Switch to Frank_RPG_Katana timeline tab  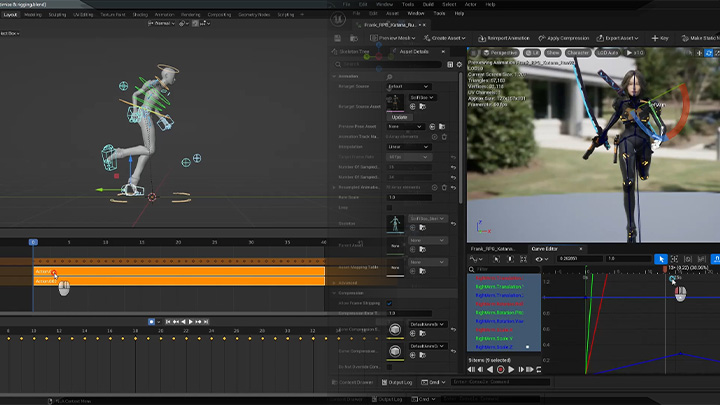[492, 249]
